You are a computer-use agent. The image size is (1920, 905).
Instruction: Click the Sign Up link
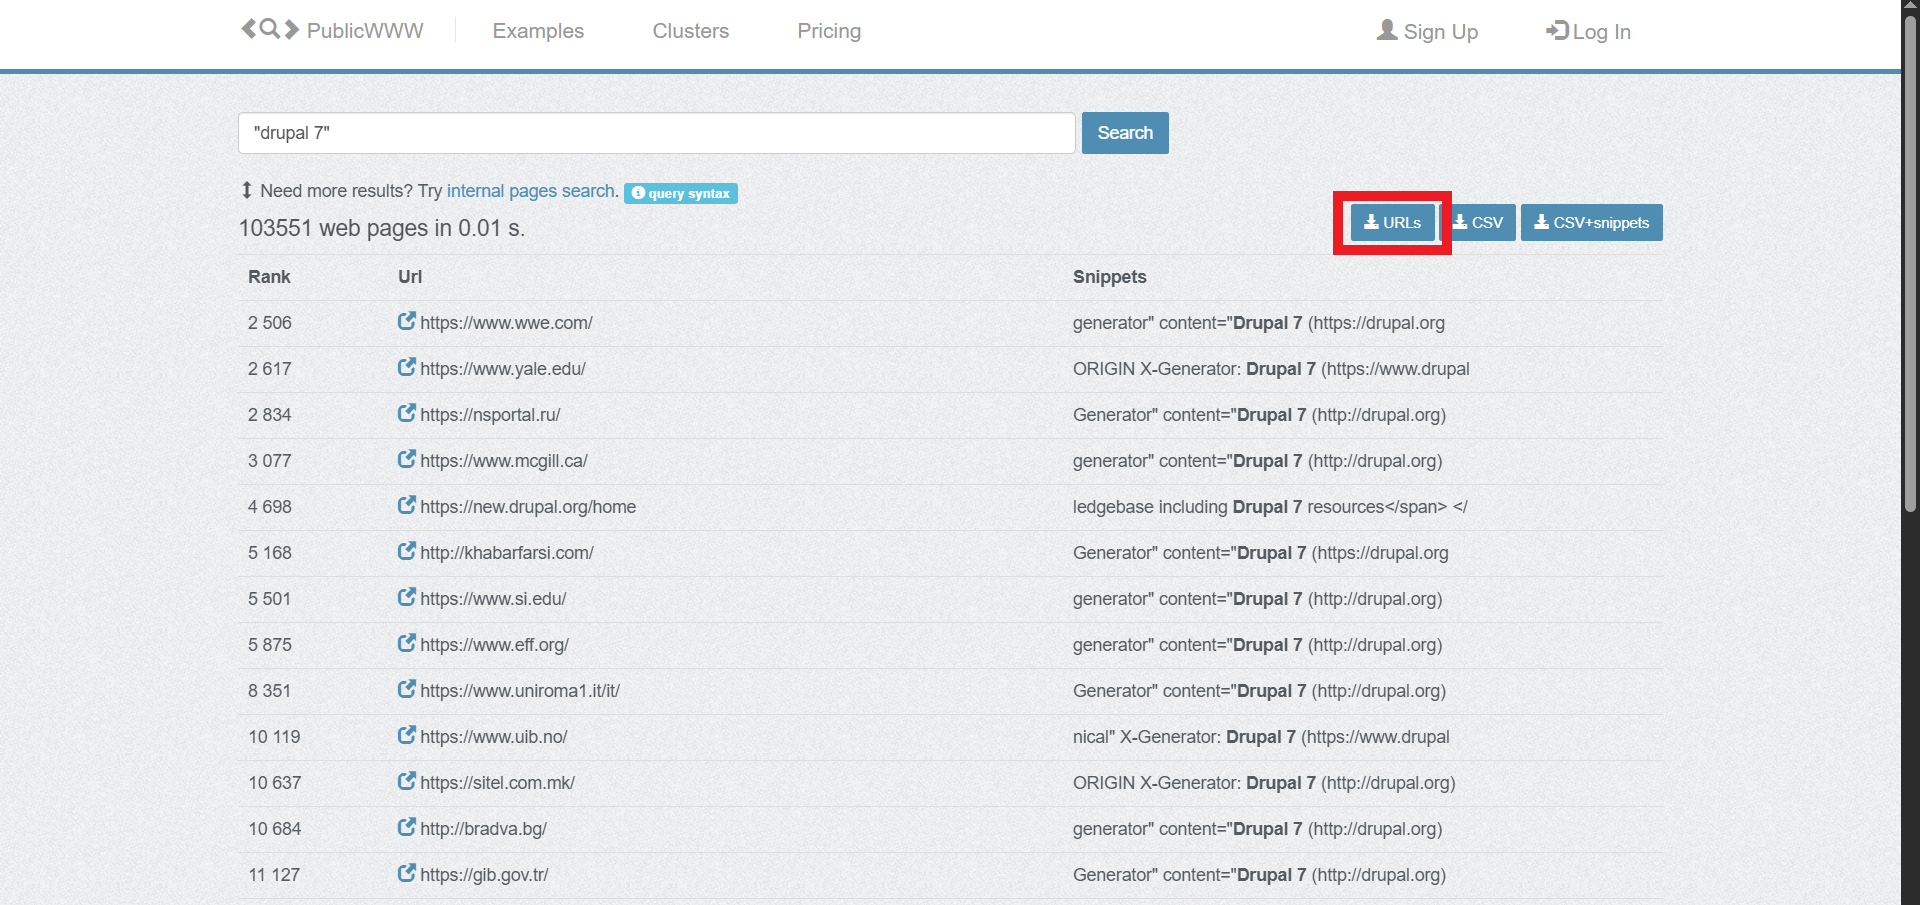(1428, 31)
